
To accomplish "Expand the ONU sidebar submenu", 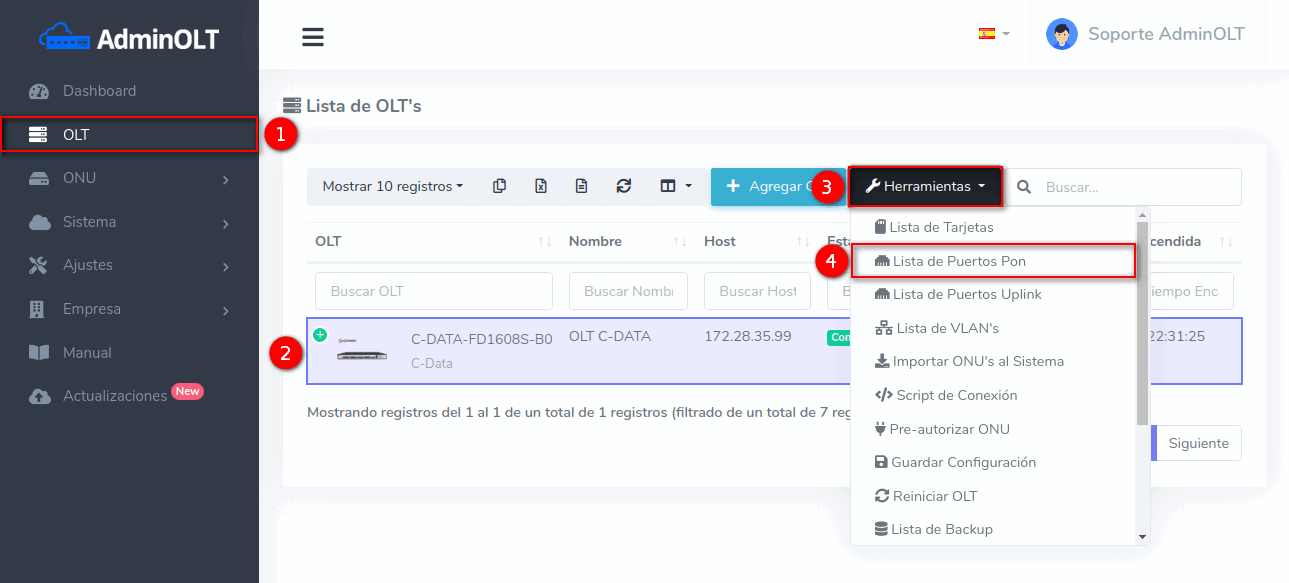I will click(x=129, y=178).
